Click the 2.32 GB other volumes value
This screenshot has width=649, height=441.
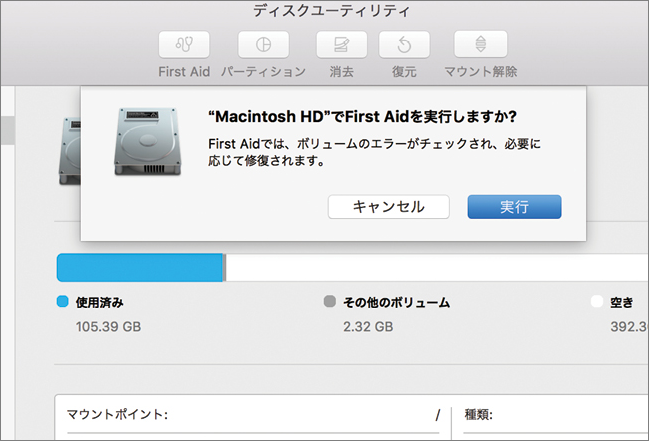368,327
